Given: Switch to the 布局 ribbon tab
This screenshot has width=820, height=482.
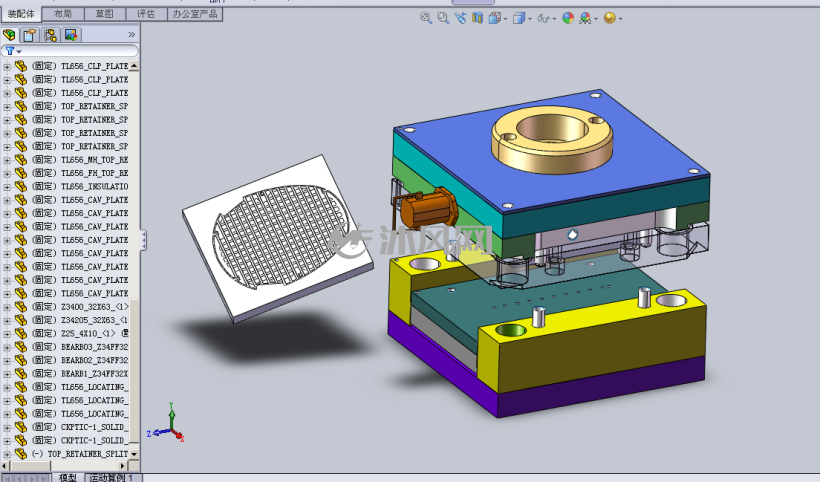Looking at the screenshot, I should pos(63,14).
